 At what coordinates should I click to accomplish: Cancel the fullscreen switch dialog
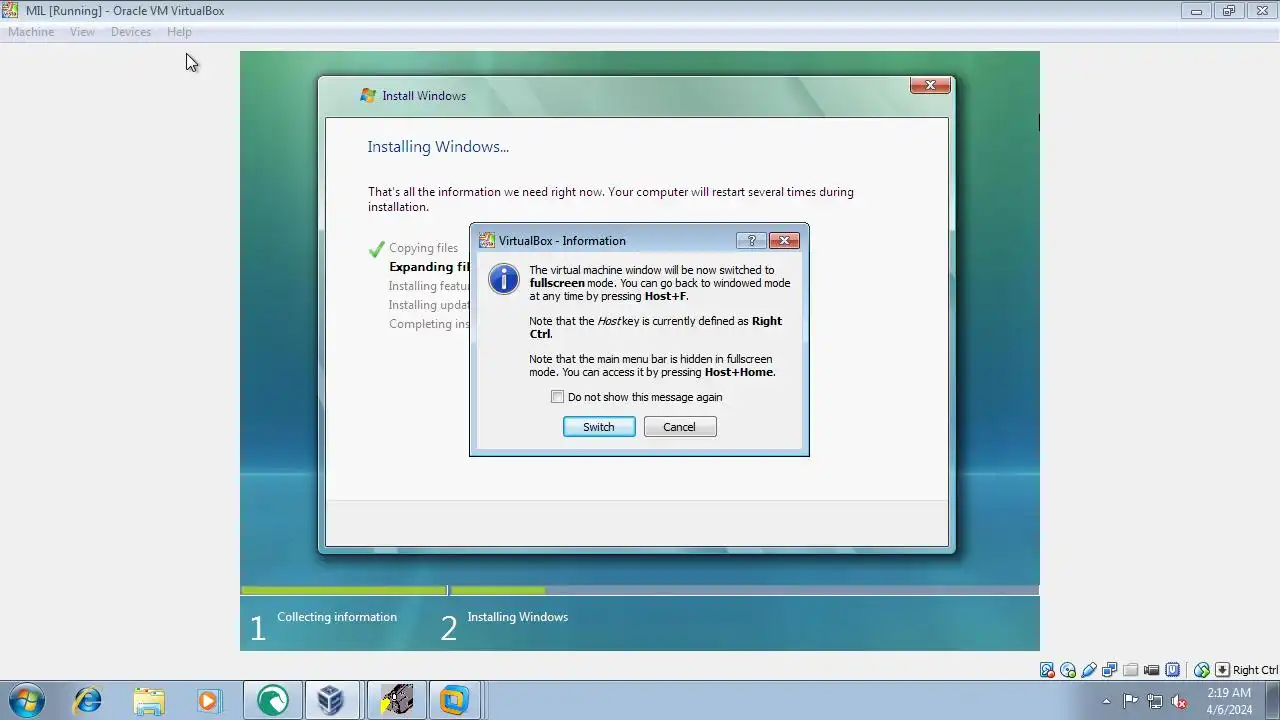click(x=680, y=427)
